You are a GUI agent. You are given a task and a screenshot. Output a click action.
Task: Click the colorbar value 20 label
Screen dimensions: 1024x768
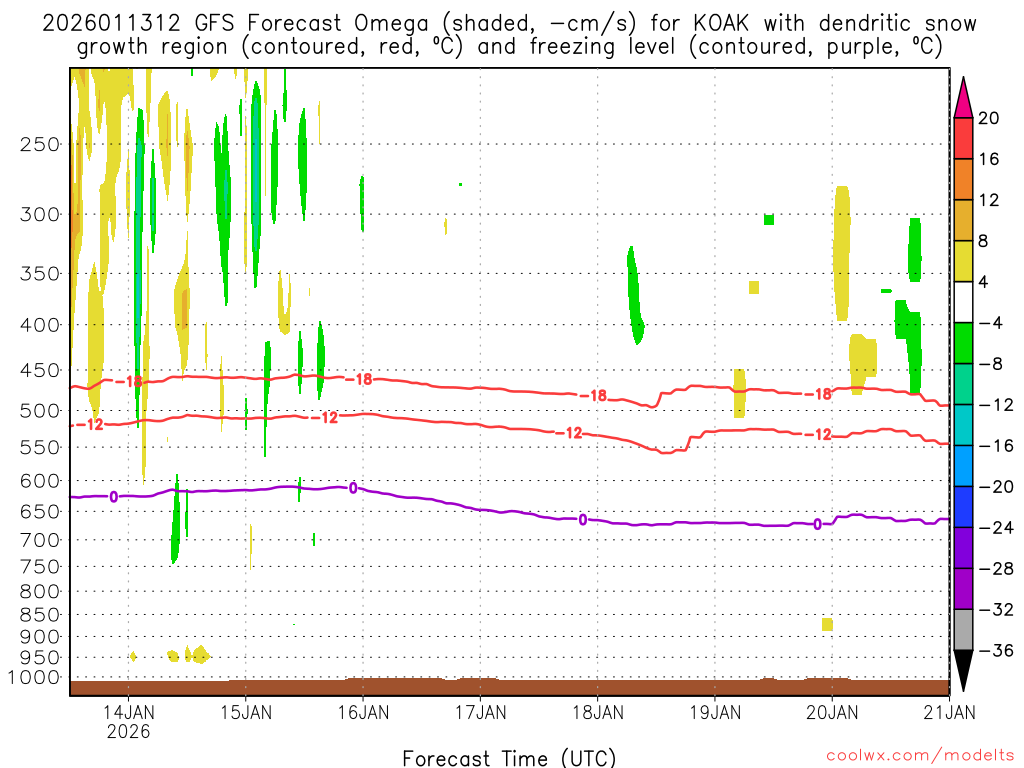pyautogui.click(x=989, y=118)
